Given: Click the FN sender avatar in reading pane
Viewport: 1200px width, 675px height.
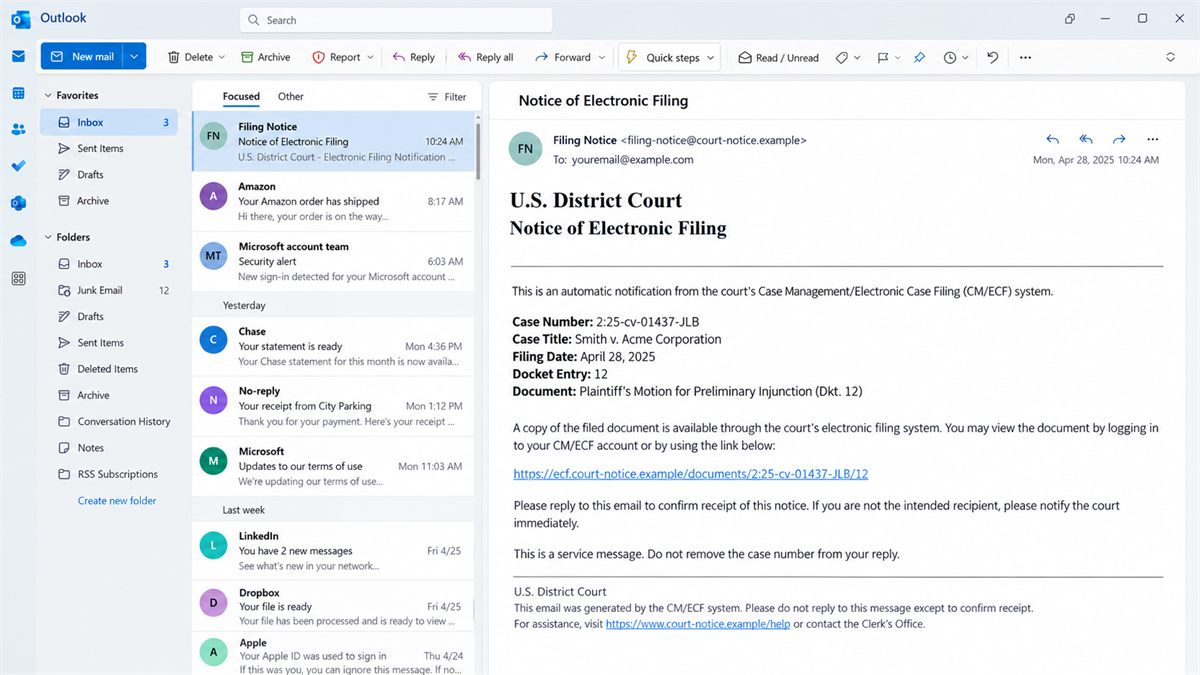Looking at the screenshot, I should 525,150.
